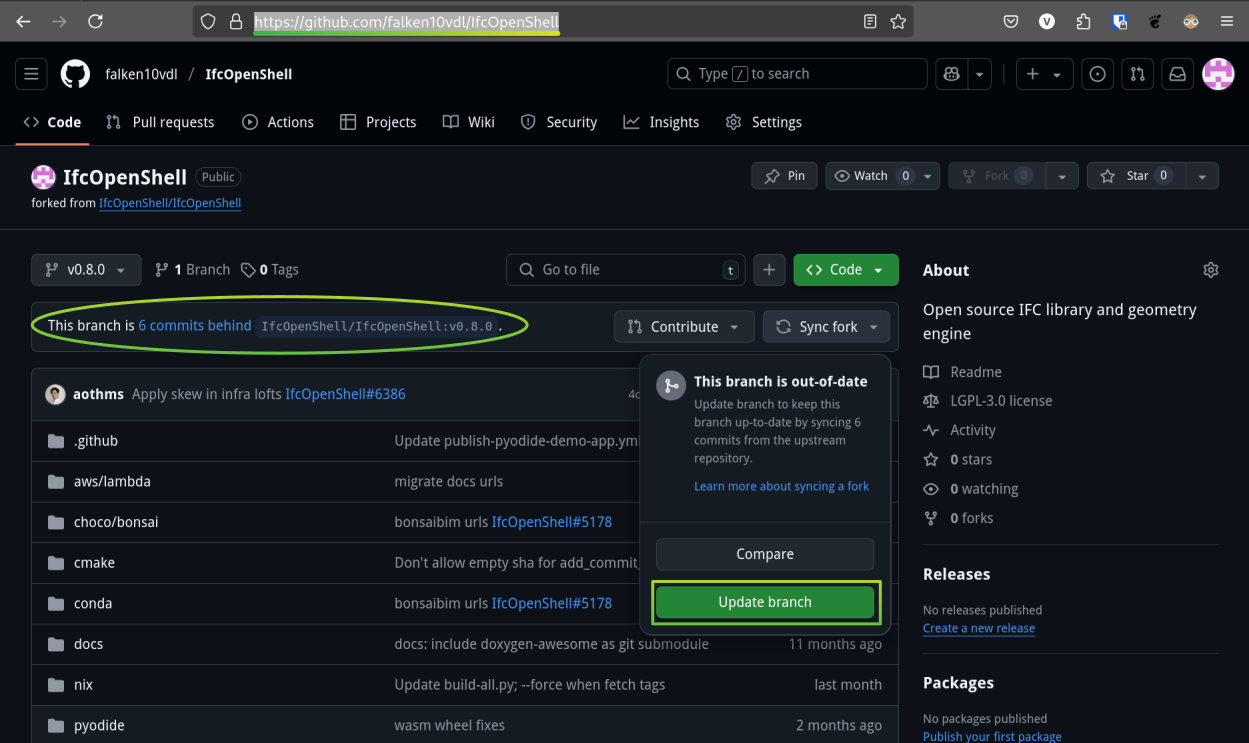Open Learn more about syncing a fork

(782, 486)
